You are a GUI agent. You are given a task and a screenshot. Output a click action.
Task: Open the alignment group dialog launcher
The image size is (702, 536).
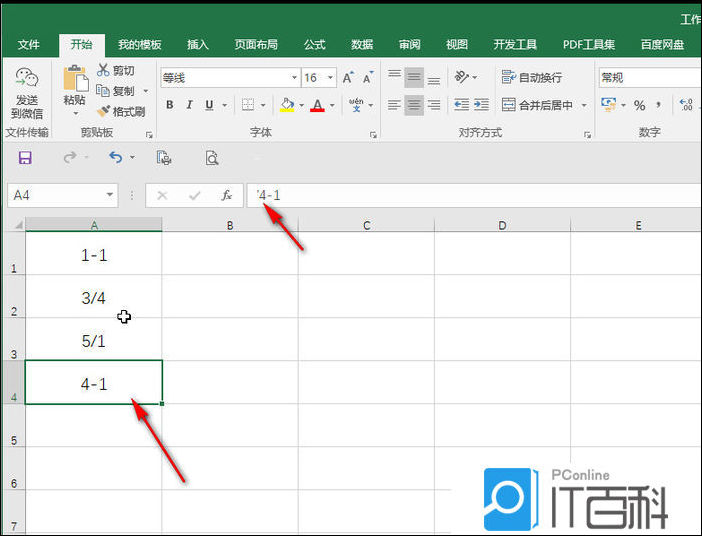pos(587,135)
